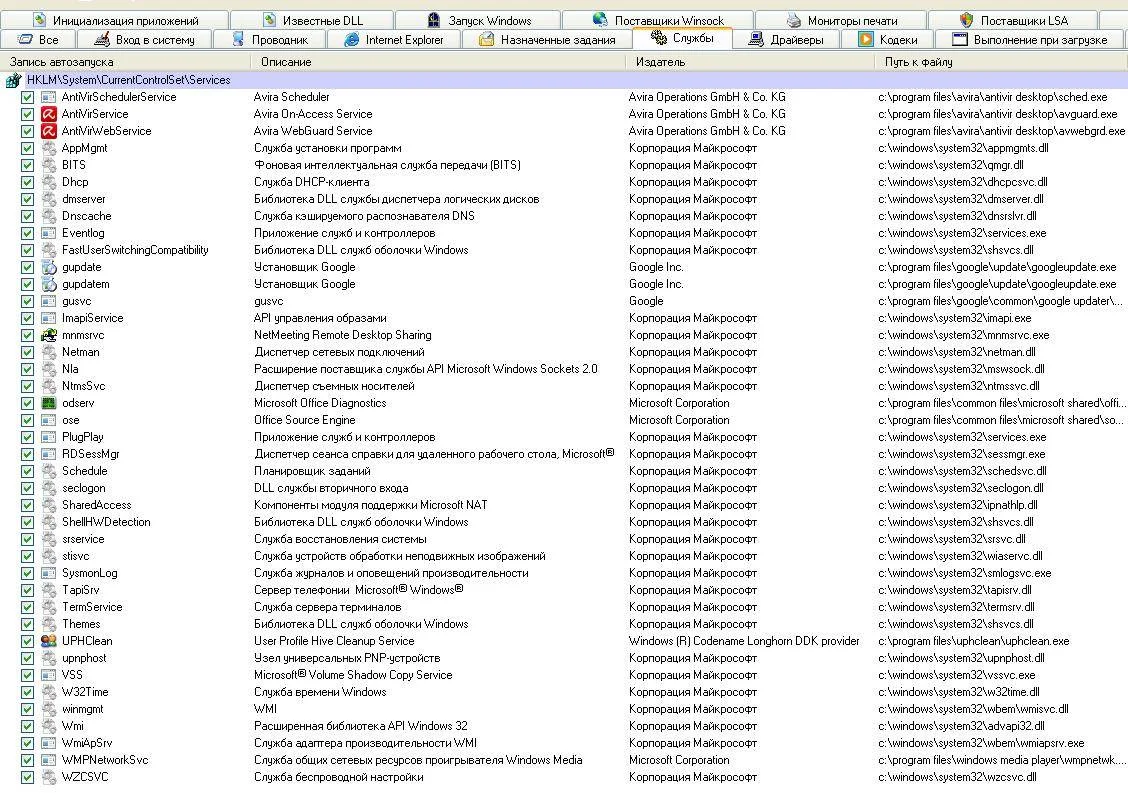Click the gear icon beside Schedule
This screenshot has width=1128, height=793.
coord(48,471)
